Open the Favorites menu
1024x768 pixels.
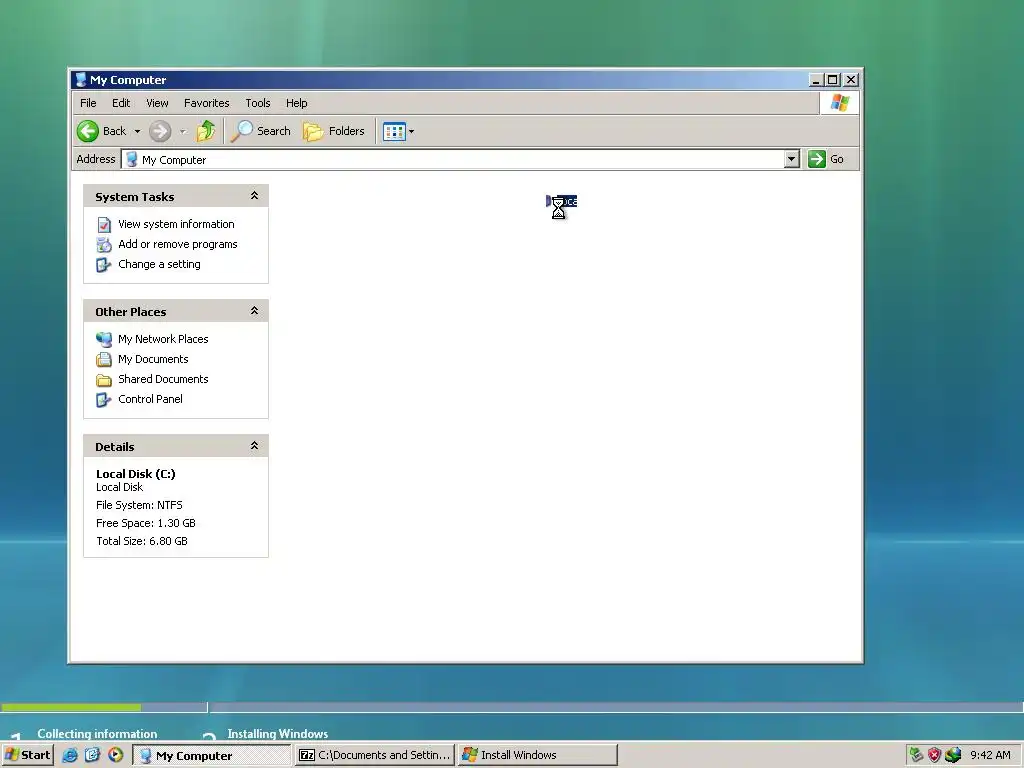206,103
